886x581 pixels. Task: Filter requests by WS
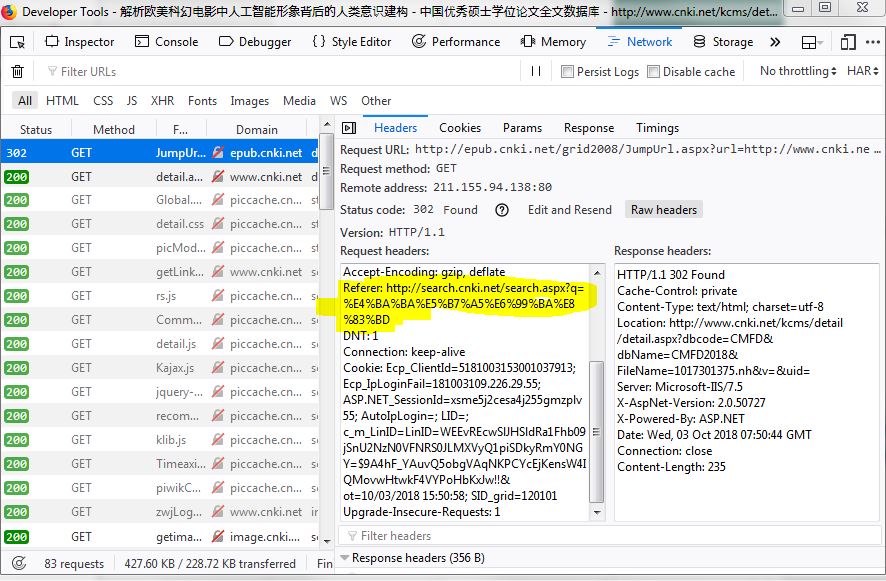pos(338,101)
